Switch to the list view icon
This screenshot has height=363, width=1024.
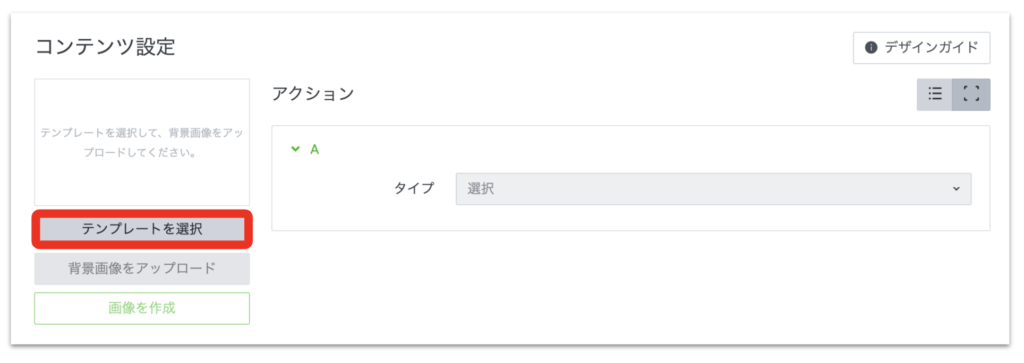935,95
